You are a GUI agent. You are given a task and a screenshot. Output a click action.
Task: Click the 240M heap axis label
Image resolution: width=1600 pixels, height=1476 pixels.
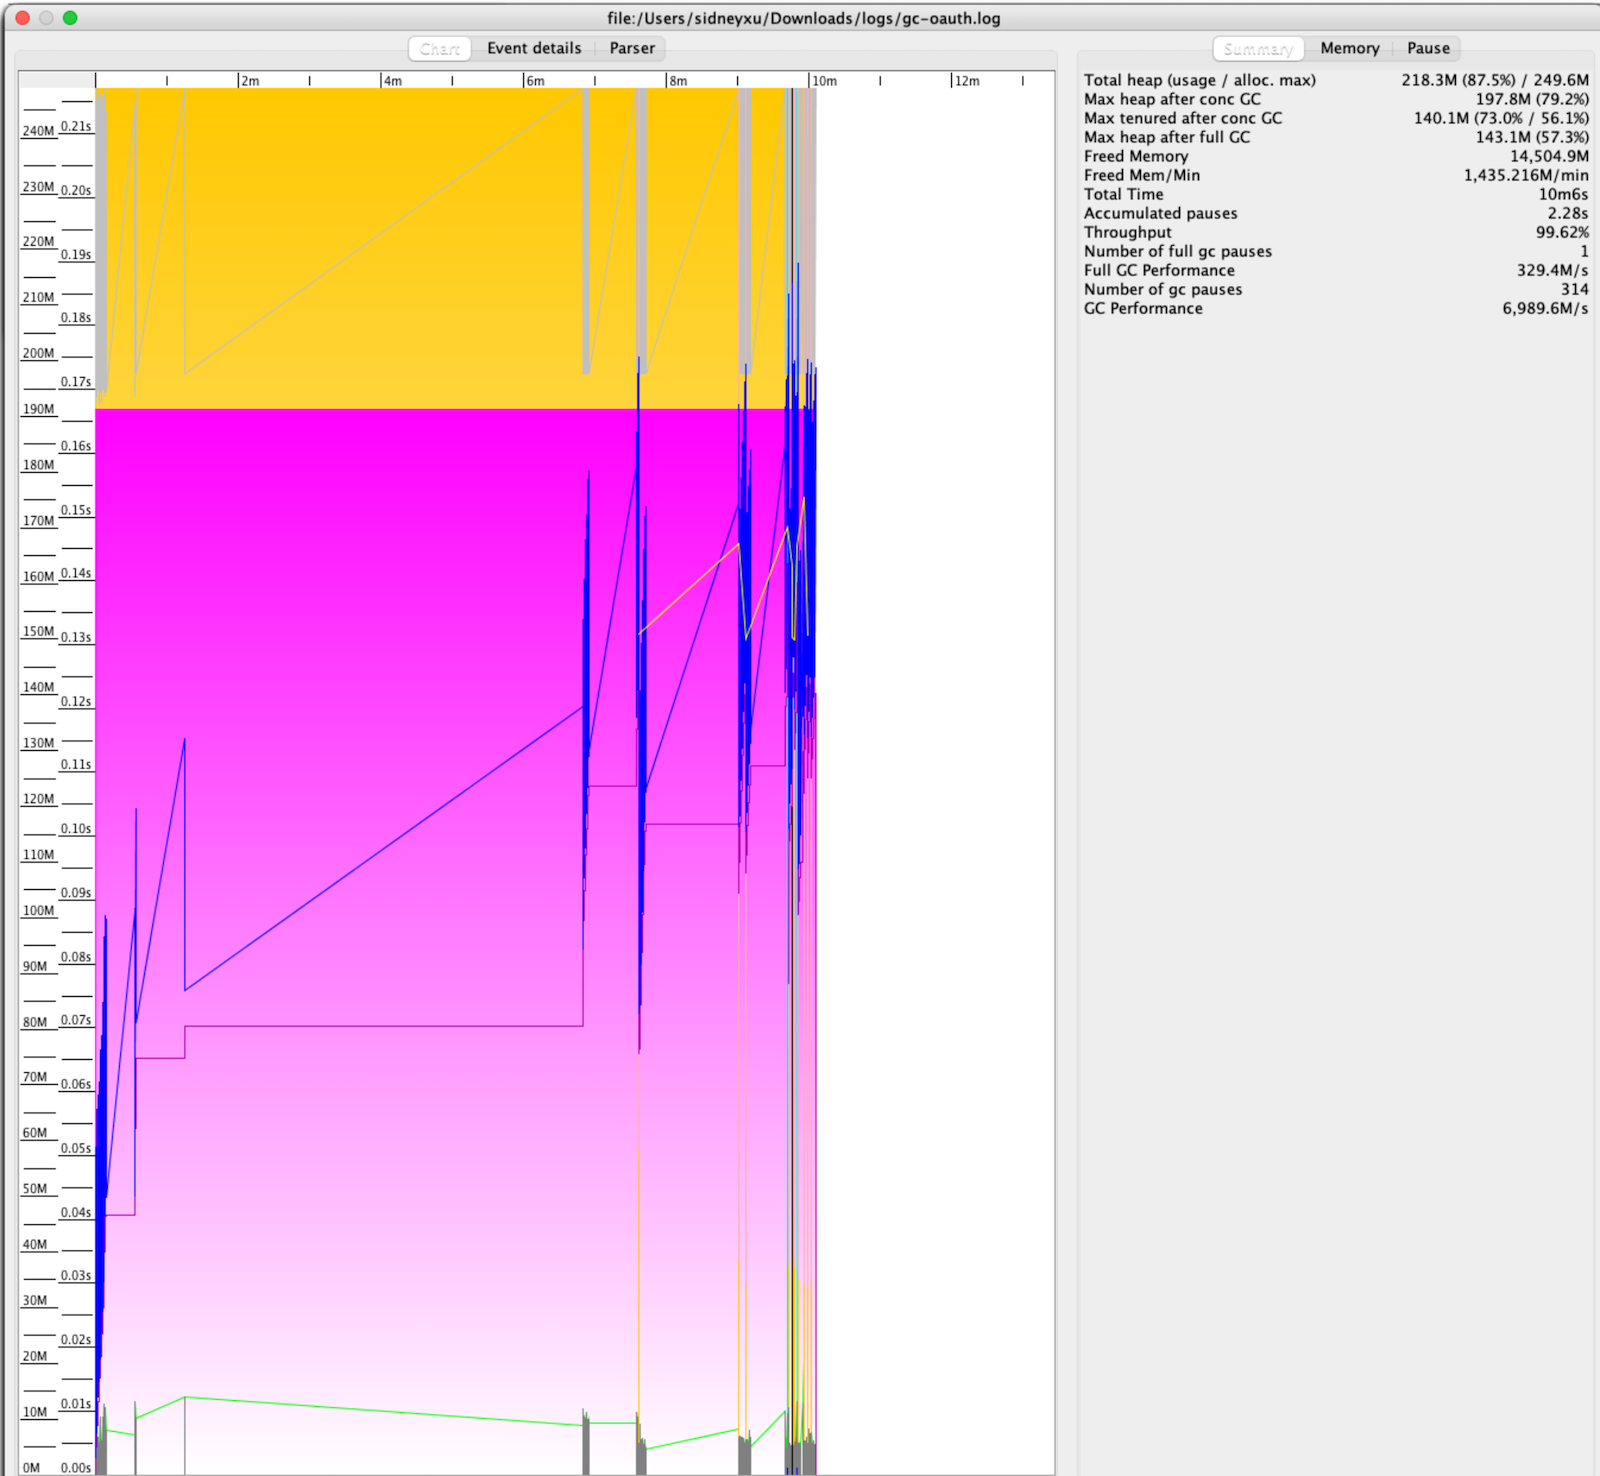(39, 131)
